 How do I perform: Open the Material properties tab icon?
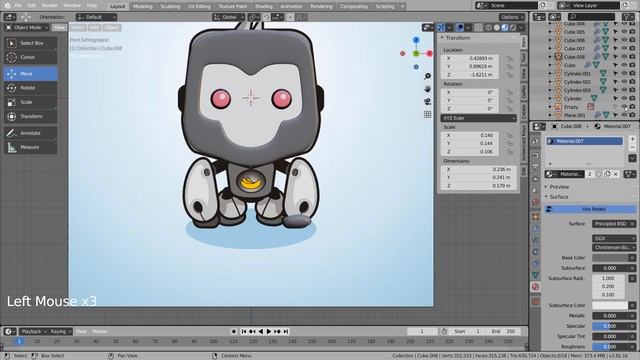click(x=536, y=287)
